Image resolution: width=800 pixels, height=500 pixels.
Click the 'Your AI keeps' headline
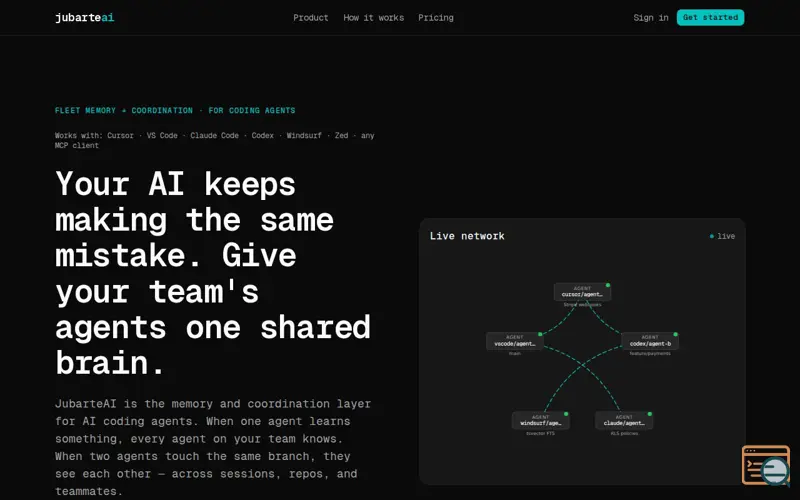click(213, 273)
